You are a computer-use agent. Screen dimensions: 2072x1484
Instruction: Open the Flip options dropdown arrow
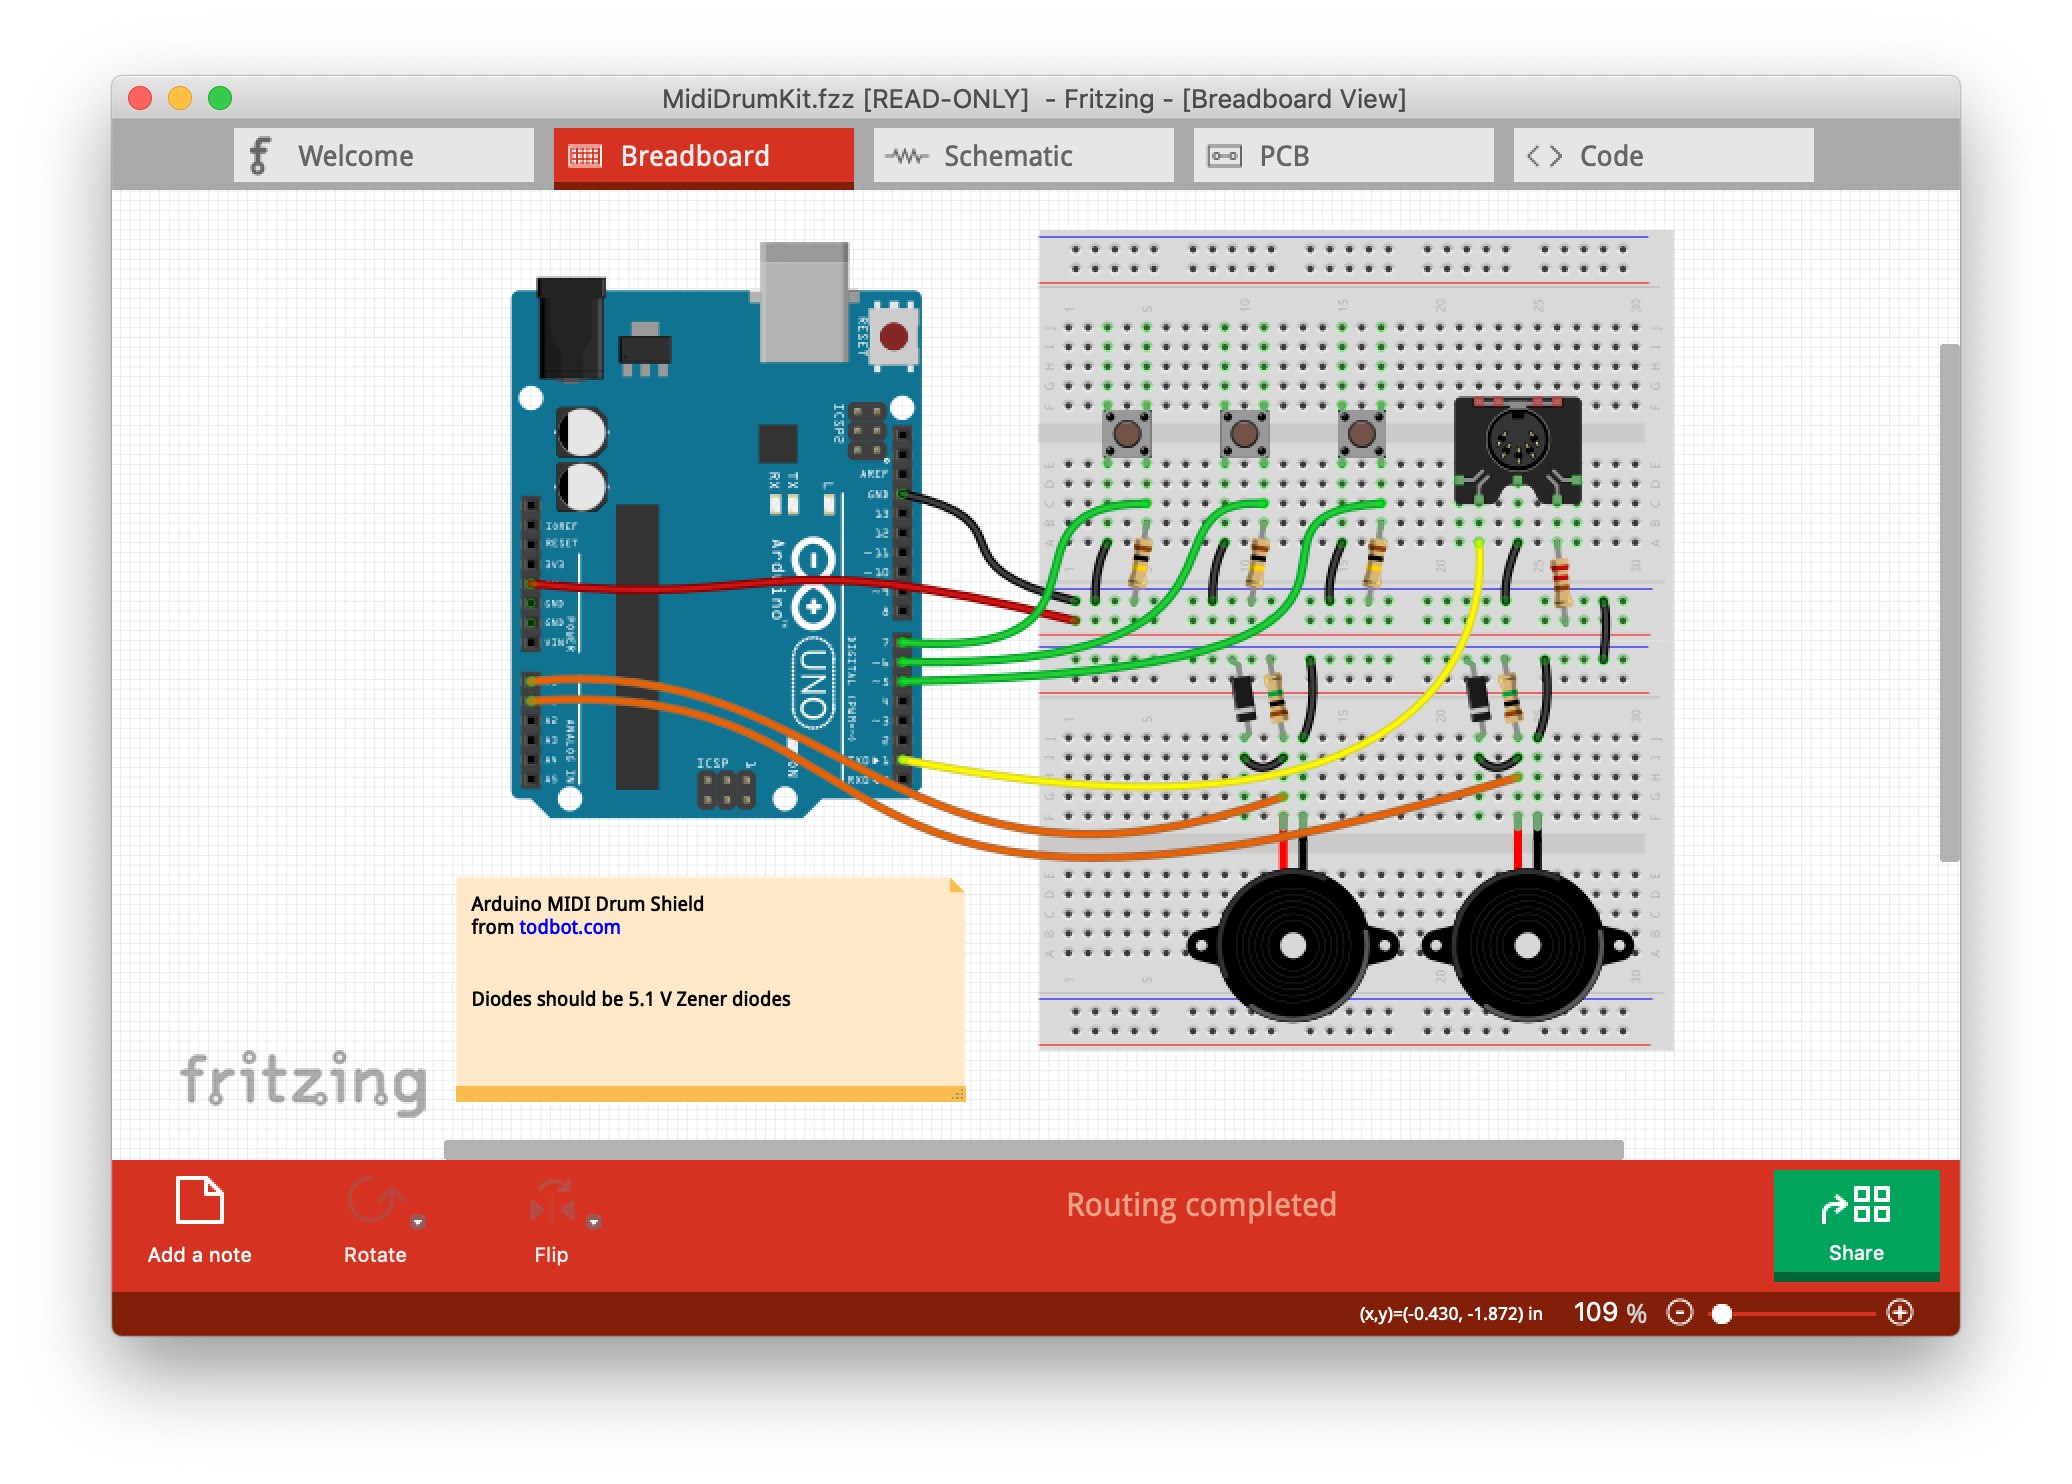pyautogui.click(x=594, y=1222)
